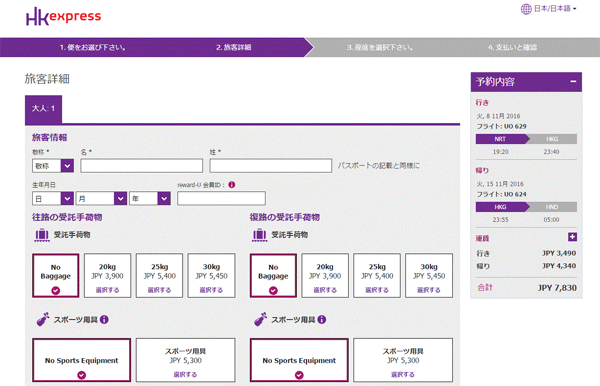Open the birth year 年 dropdown
Image resolution: width=600 pixels, height=386 pixels.
[x=150, y=199]
